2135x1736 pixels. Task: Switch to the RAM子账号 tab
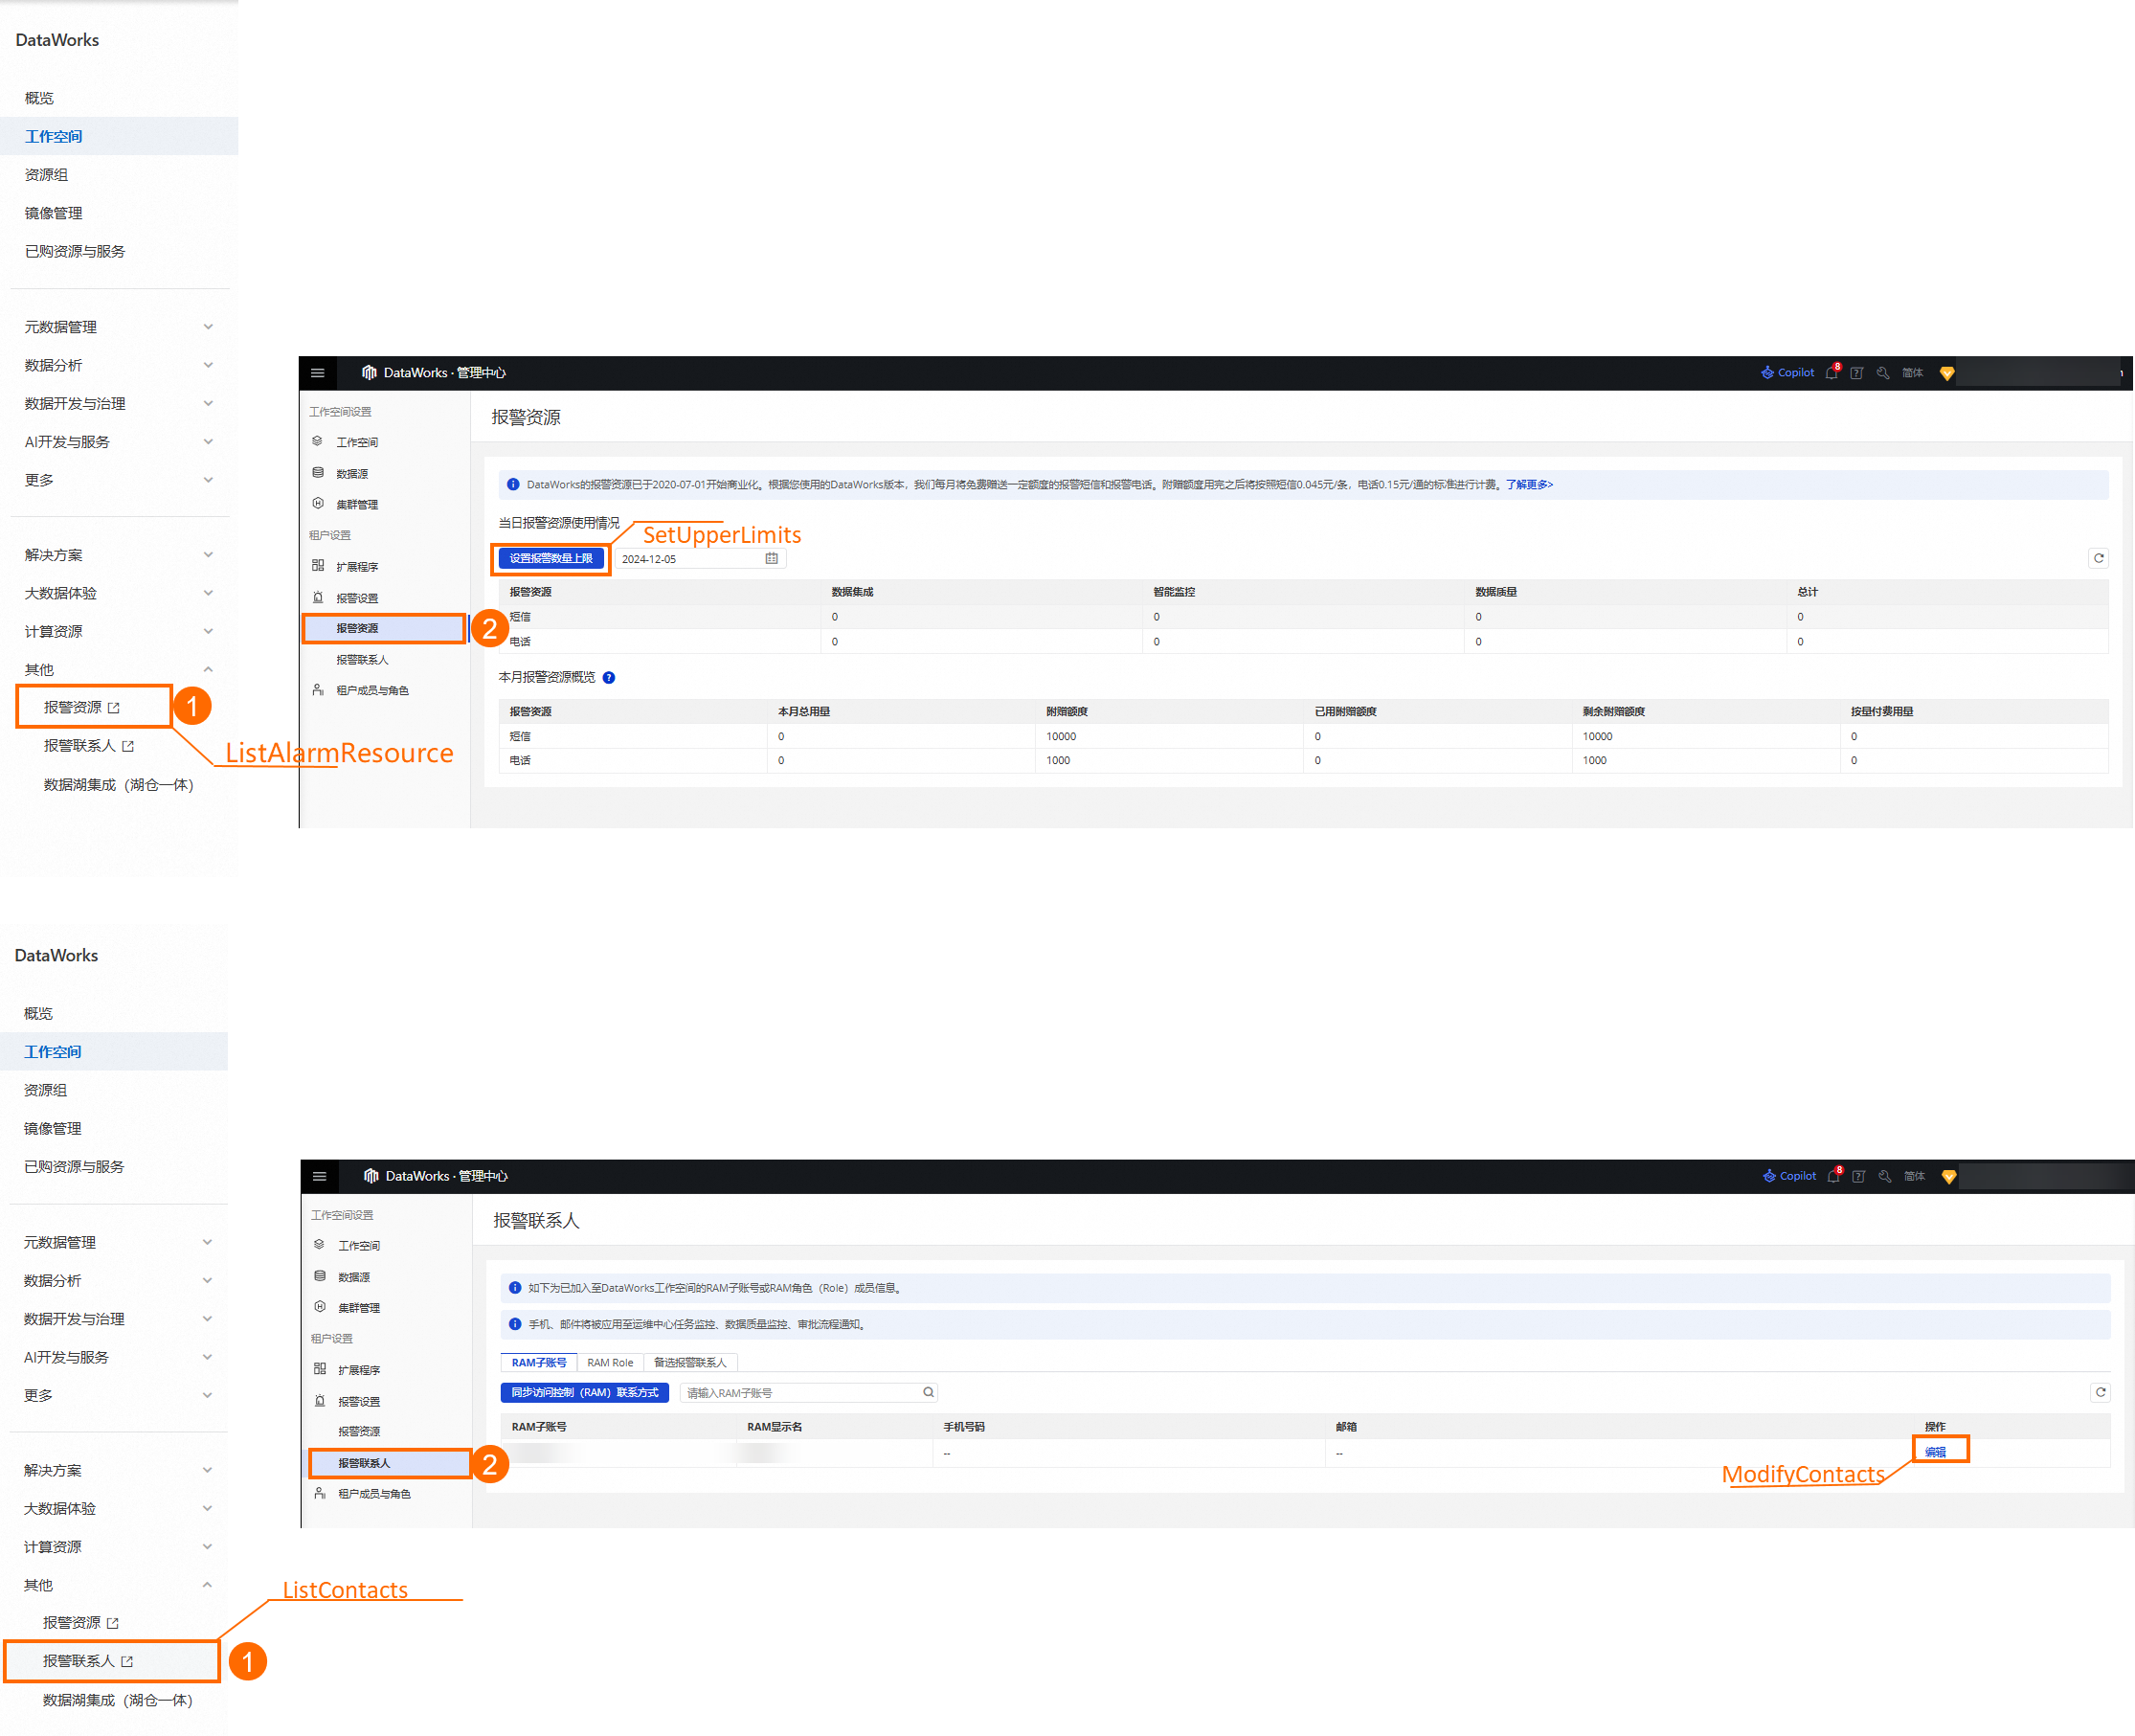(x=539, y=1363)
